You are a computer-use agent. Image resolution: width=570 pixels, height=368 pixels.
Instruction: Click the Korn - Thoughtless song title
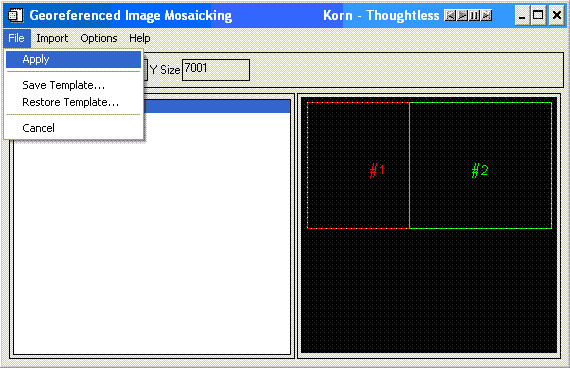pos(381,15)
